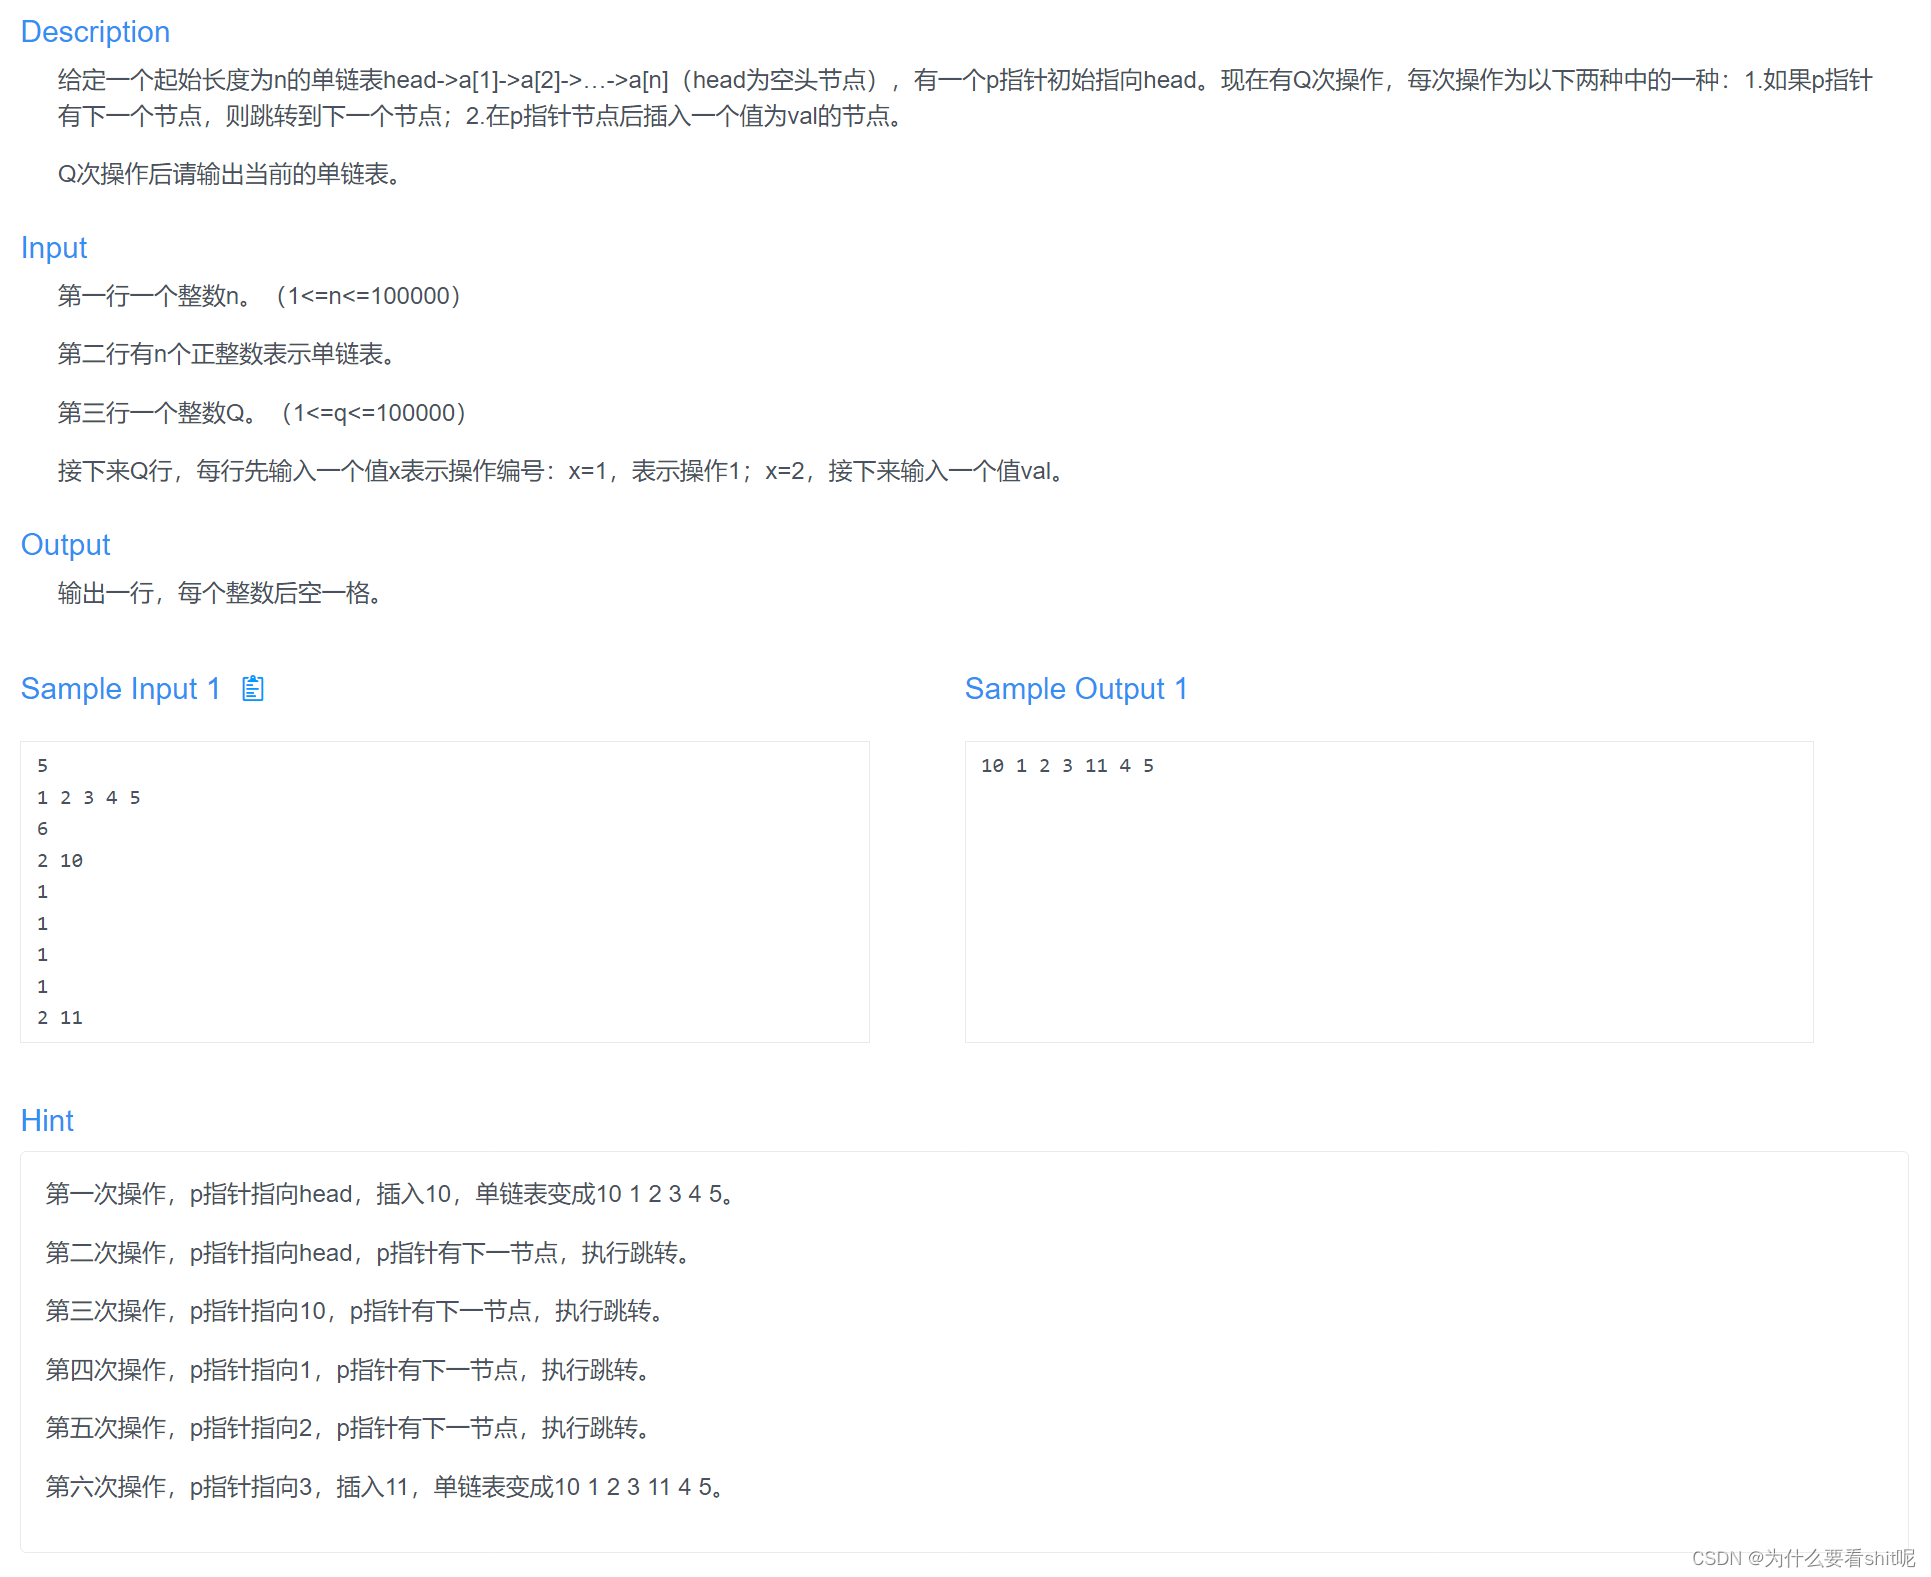Screen dimensions: 1931x1577
Task: Click the line '2 11' in sample input
Action: coord(60,1017)
